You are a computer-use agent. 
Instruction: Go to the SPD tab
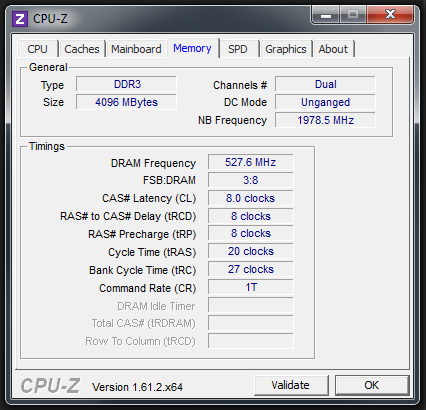pos(238,49)
